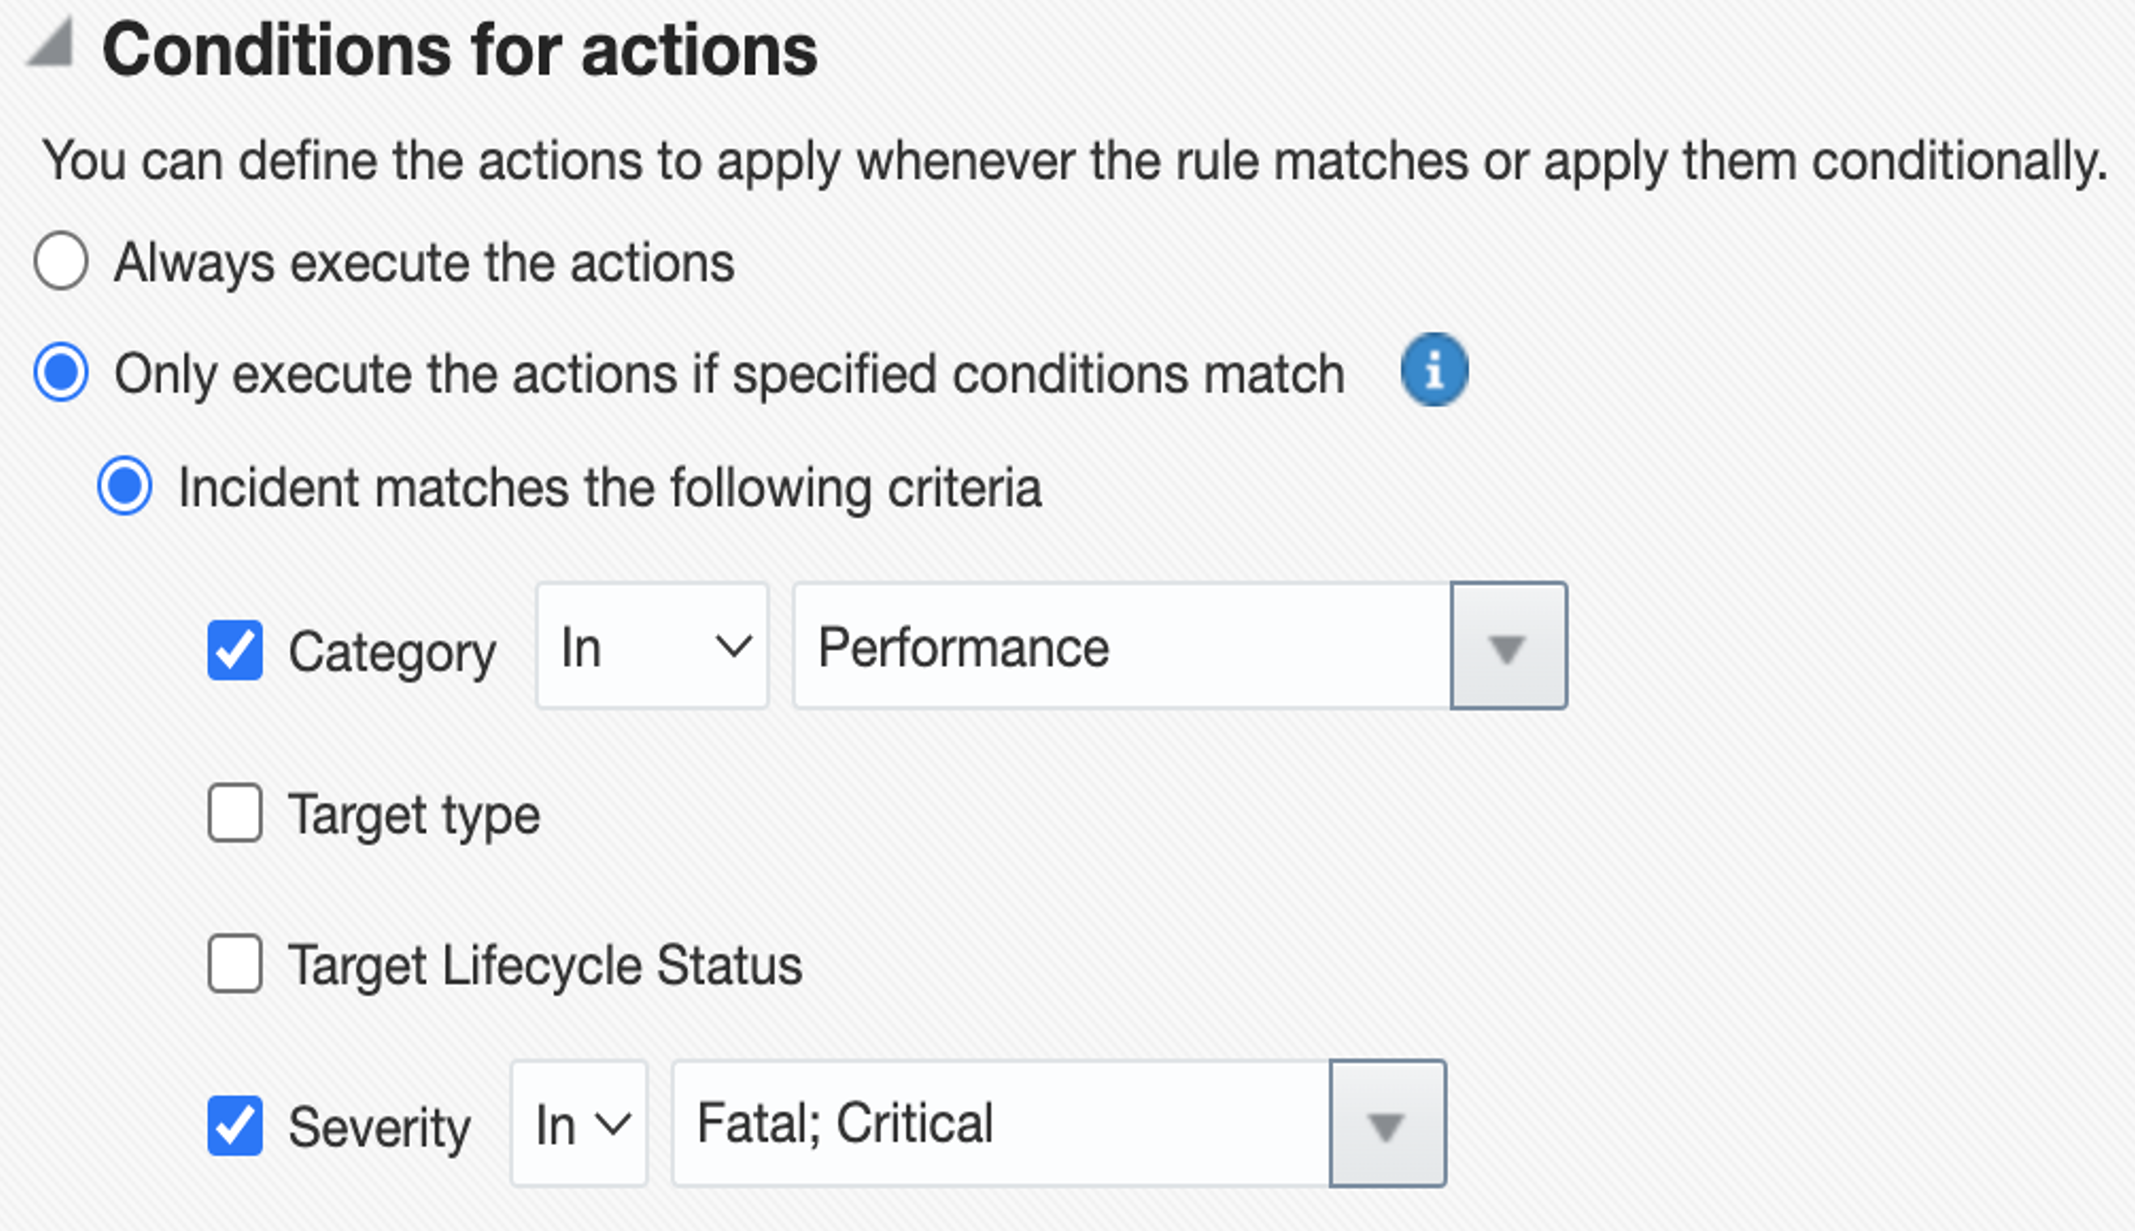Screen dimensions: 2135x1231
Task: Collapse the Conditions for actions section
Action: coord(52,45)
